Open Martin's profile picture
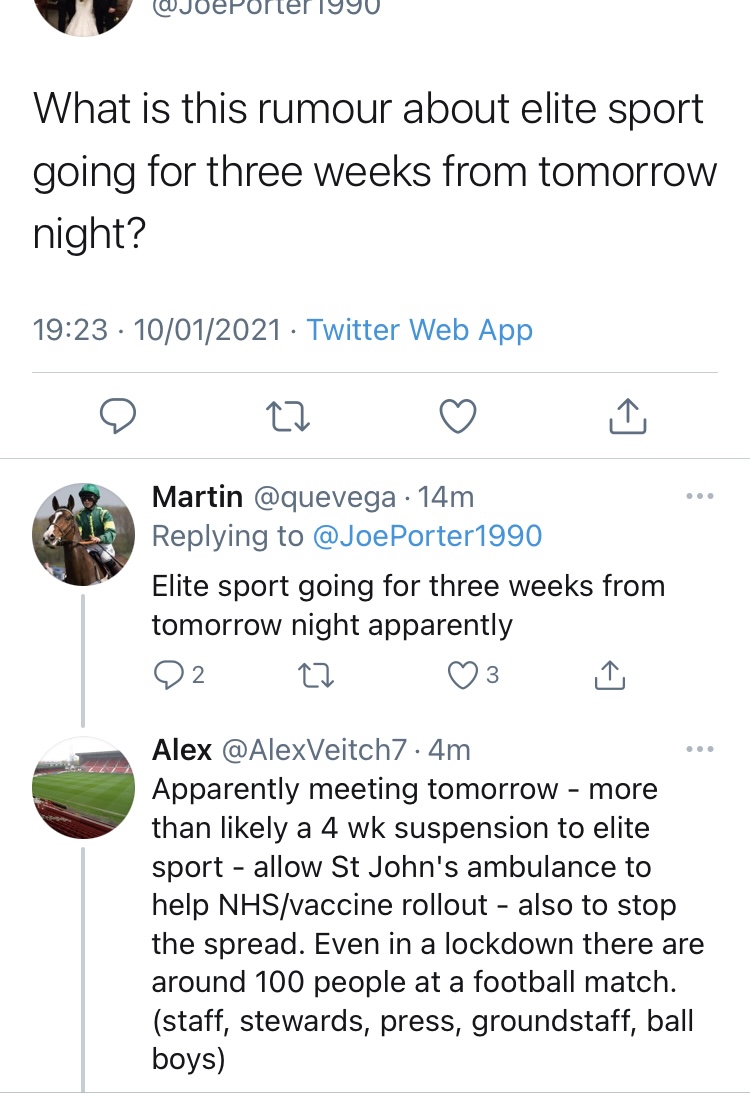The height and width of the screenshot is (1099, 750). pyautogui.click(x=83, y=534)
